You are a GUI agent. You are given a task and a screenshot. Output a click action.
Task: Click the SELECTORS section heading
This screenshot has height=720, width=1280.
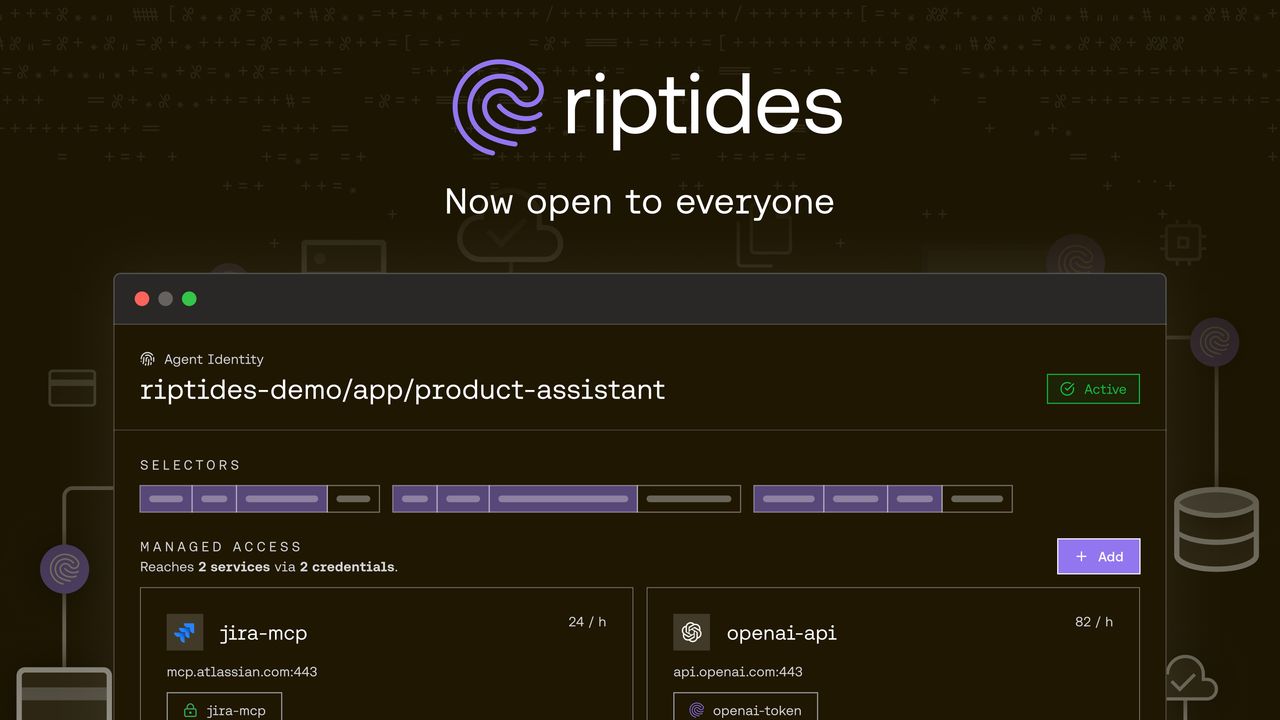point(190,465)
